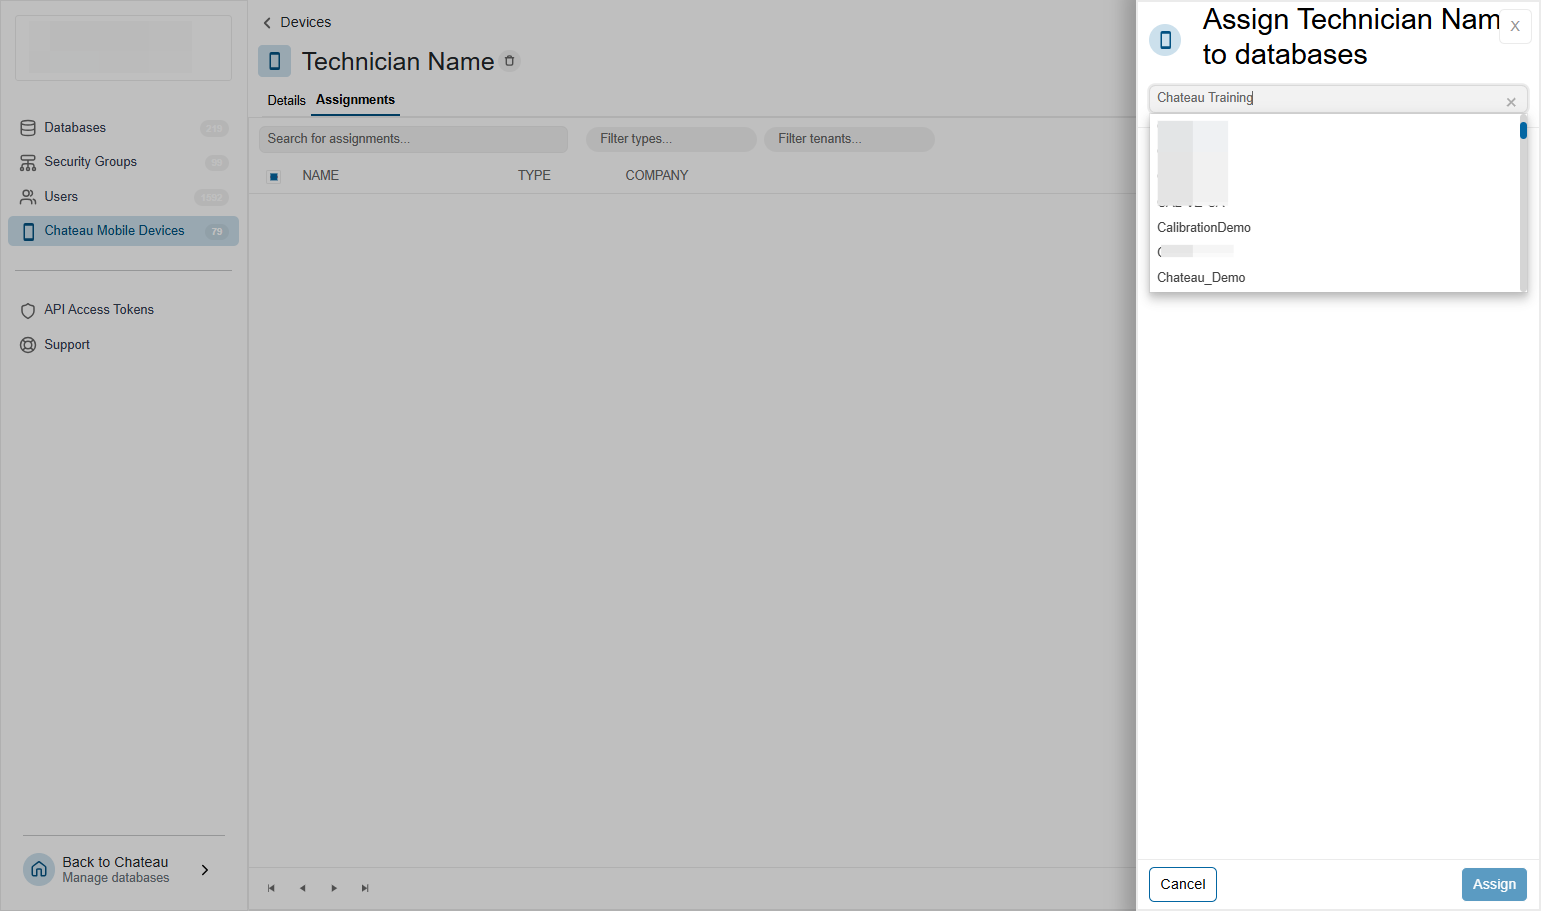Click the device icon in Assign panel header
Image resolution: width=1541 pixels, height=911 pixels.
point(1165,40)
